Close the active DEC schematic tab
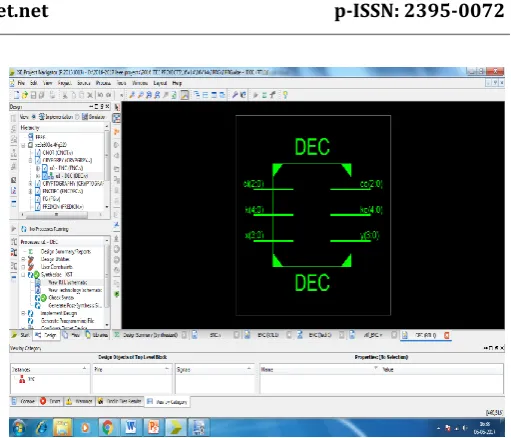 (x=447, y=335)
